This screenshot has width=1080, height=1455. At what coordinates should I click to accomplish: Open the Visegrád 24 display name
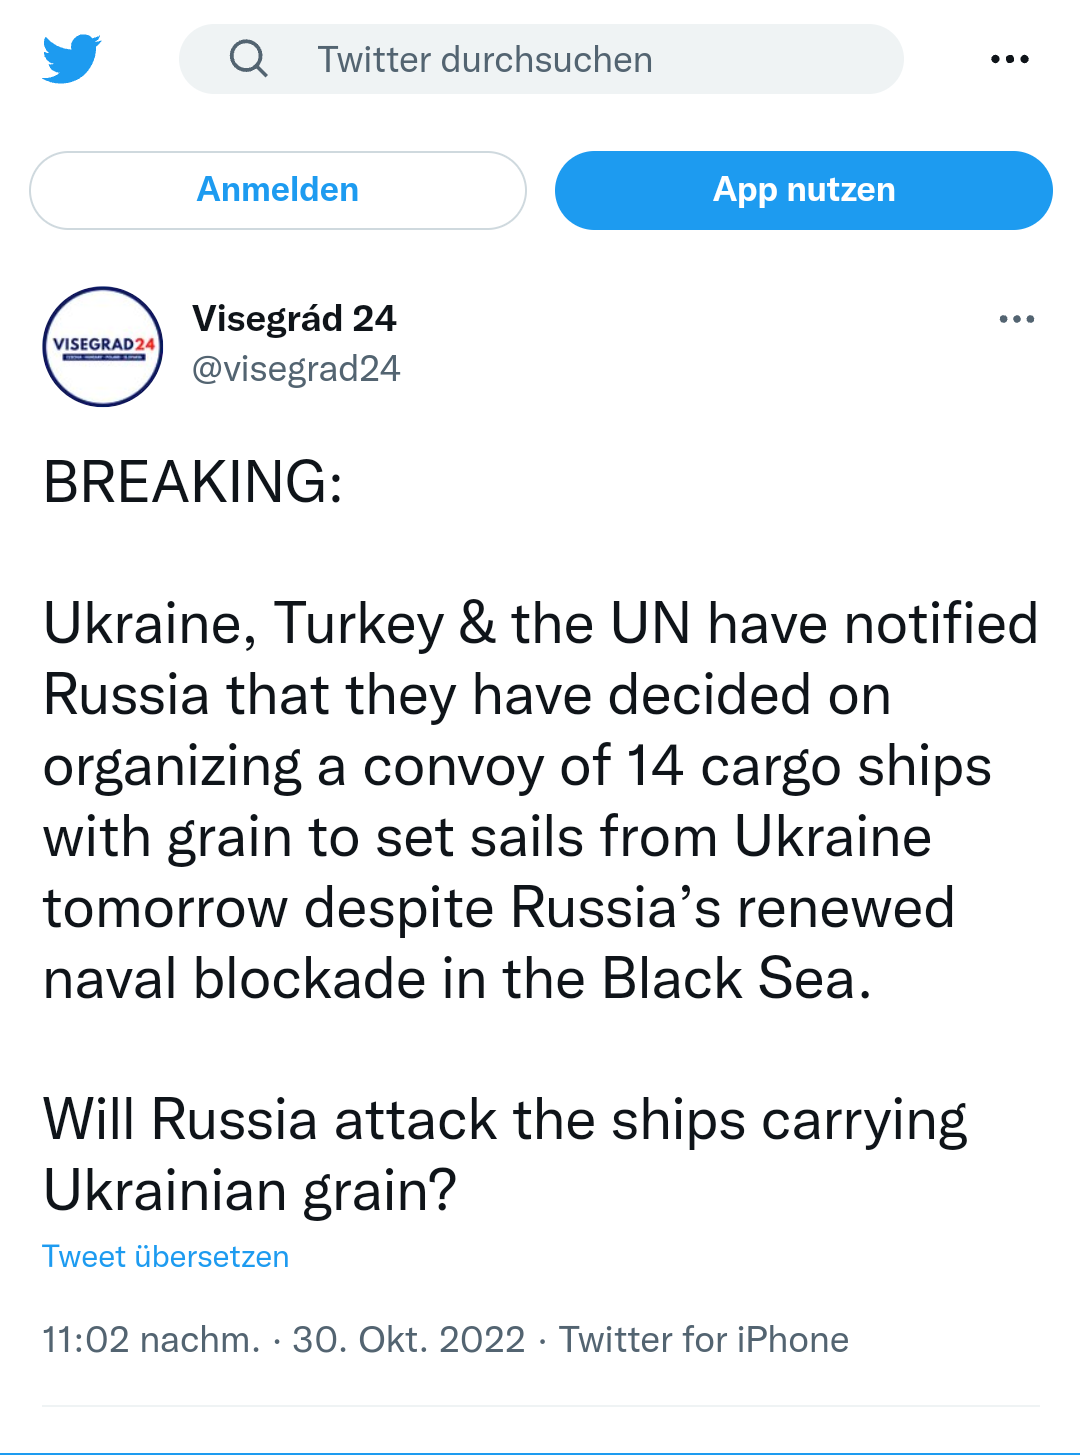pos(294,319)
